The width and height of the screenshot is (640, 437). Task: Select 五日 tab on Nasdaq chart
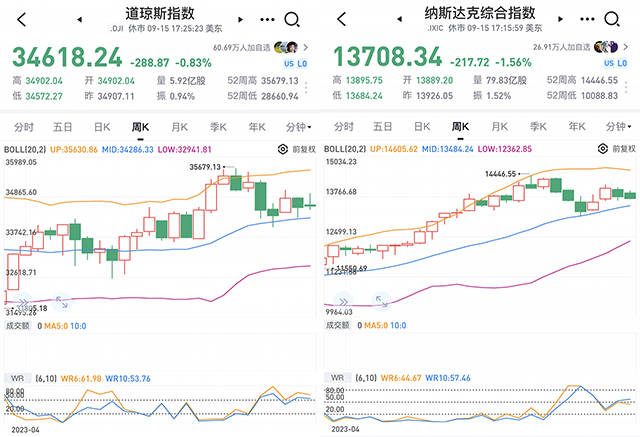pos(382,127)
